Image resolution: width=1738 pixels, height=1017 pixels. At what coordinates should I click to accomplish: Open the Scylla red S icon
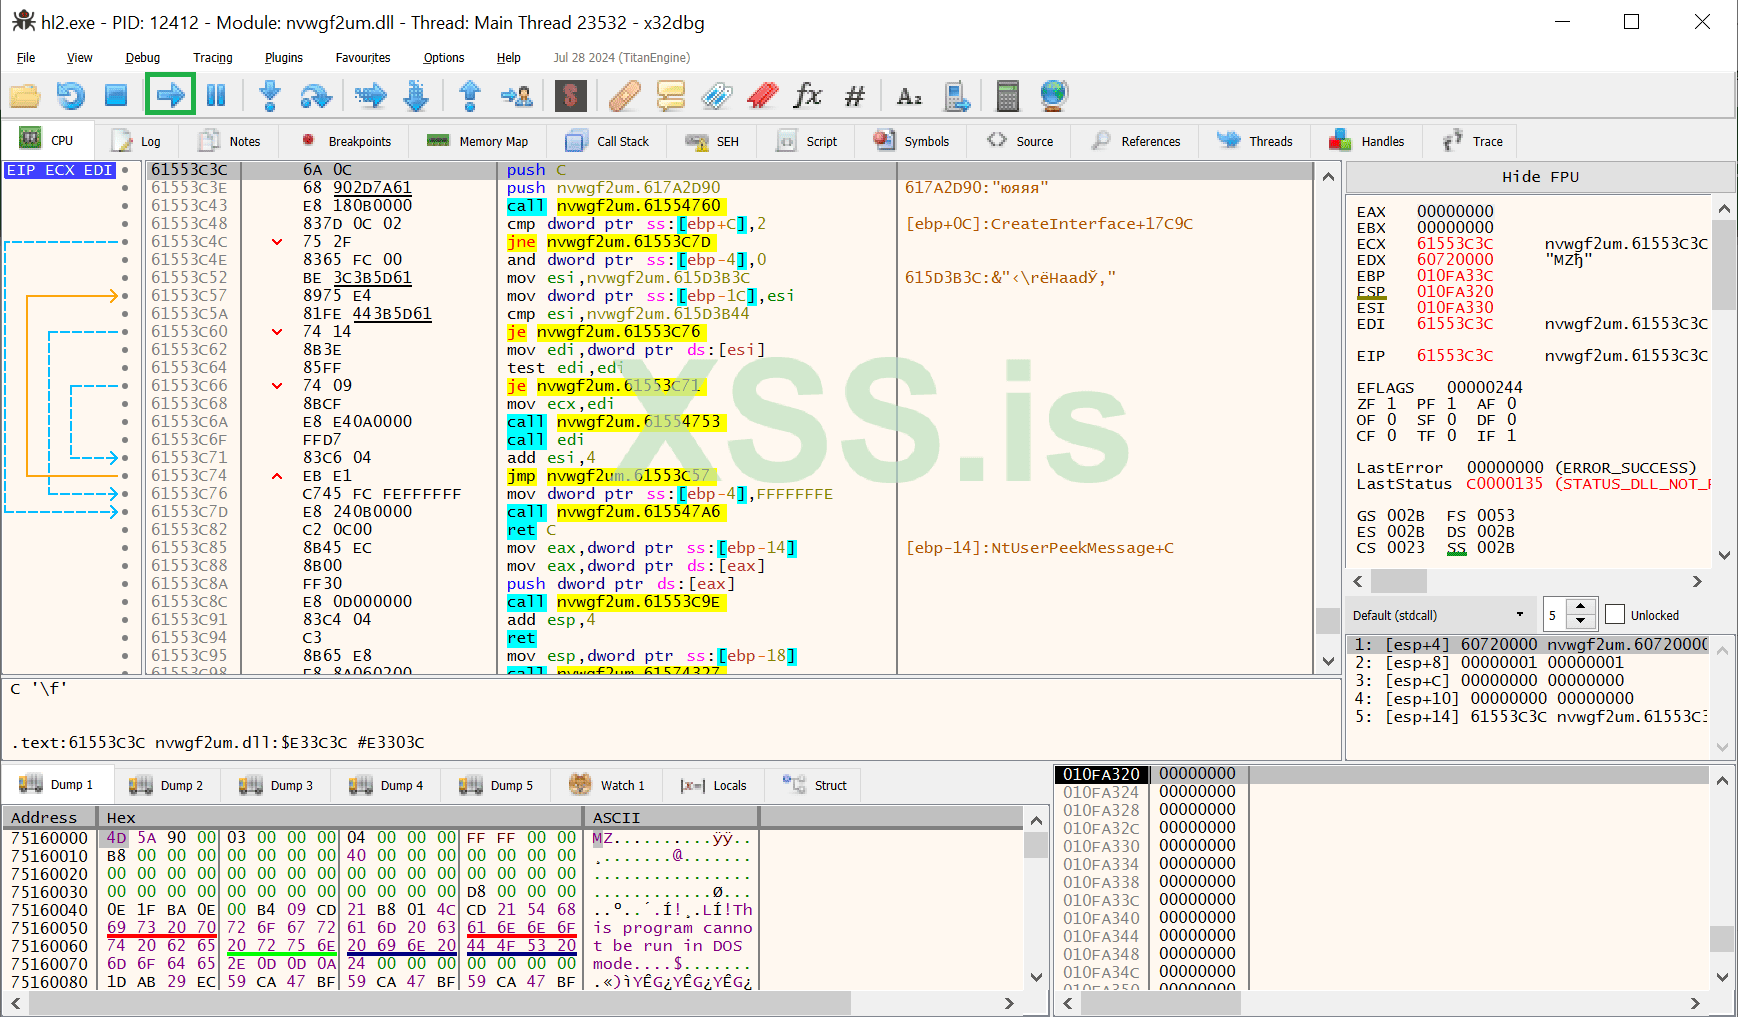click(570, 96)
